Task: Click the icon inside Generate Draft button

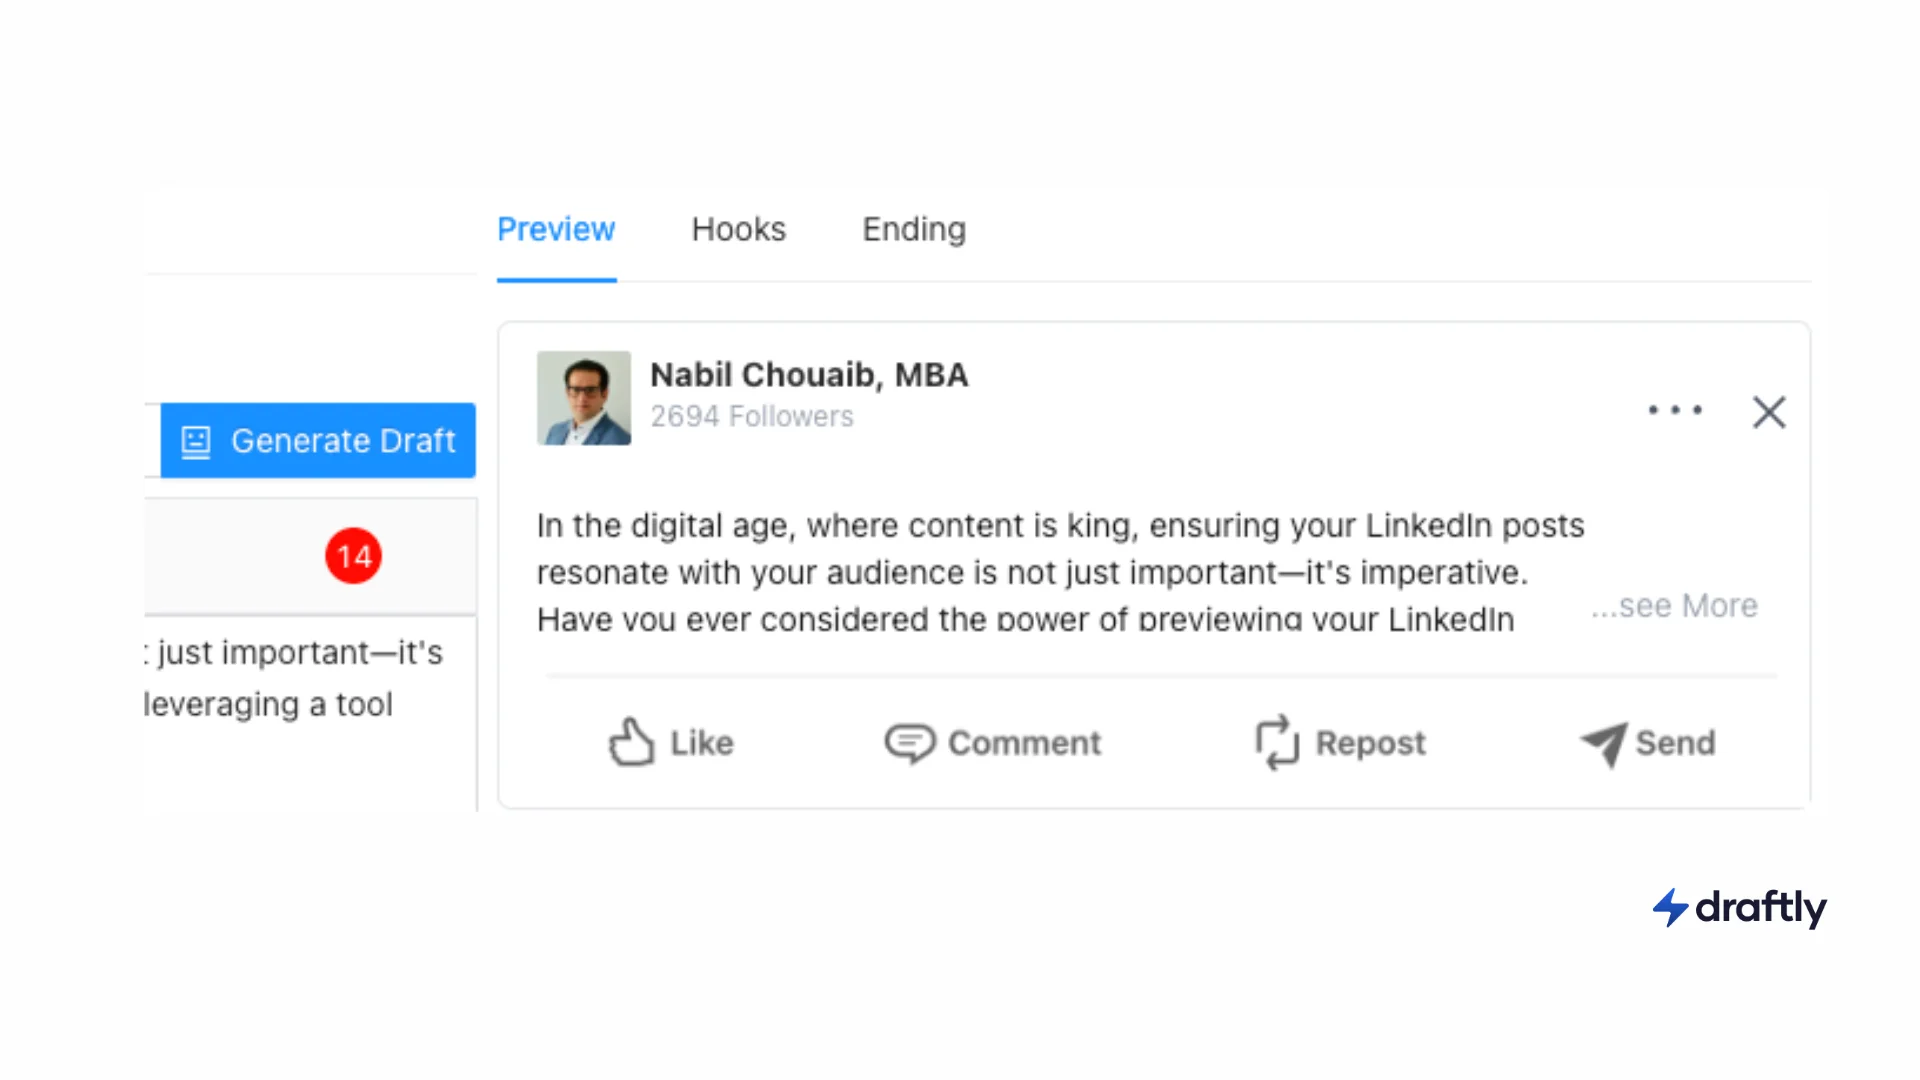Action: [x=196, y=441]
